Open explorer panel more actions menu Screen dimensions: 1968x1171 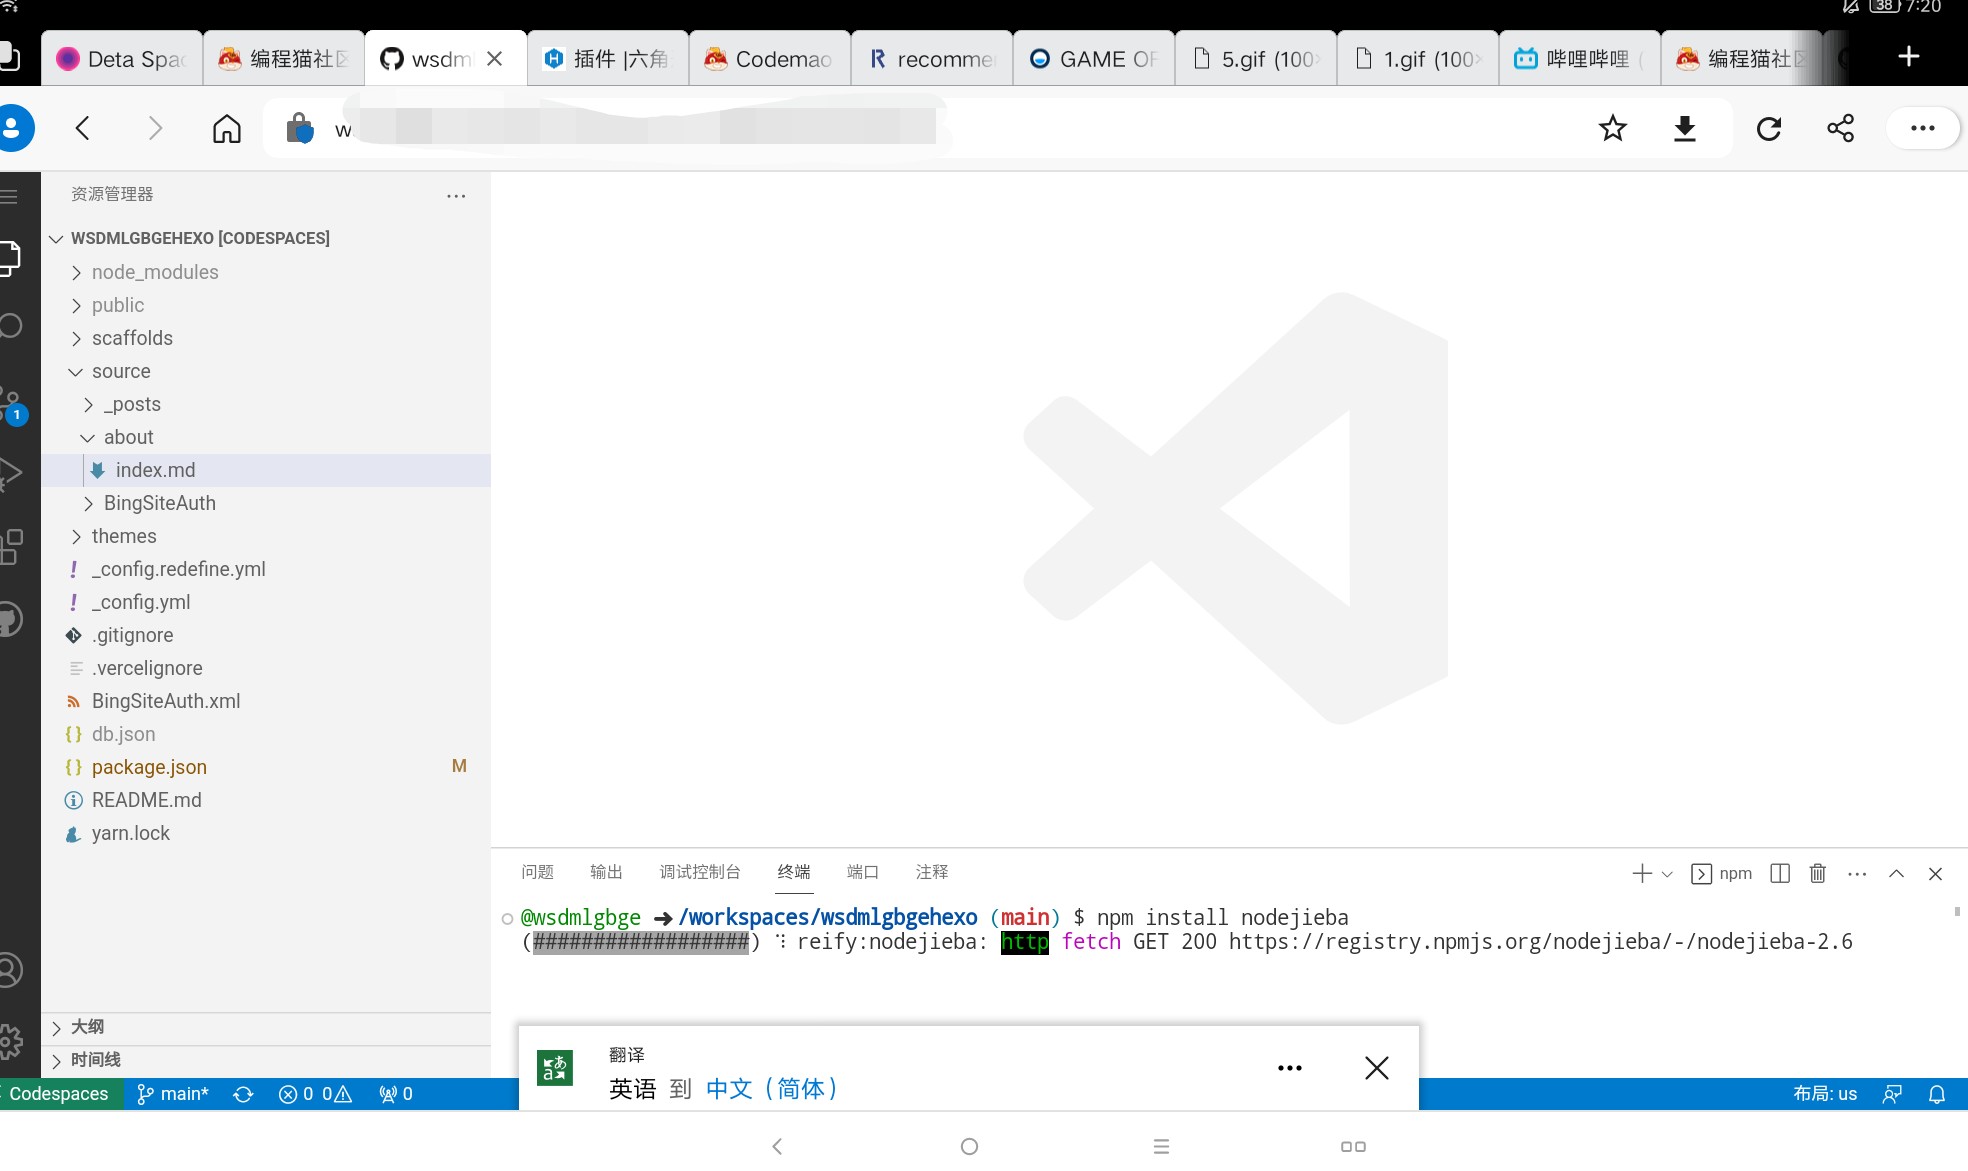456,196
